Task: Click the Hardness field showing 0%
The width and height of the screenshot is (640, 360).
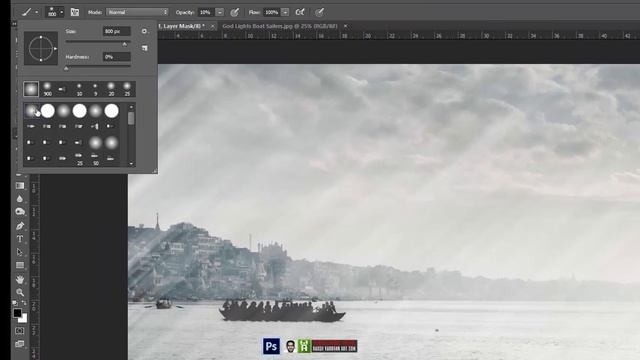Action: [x=117, y=57]
